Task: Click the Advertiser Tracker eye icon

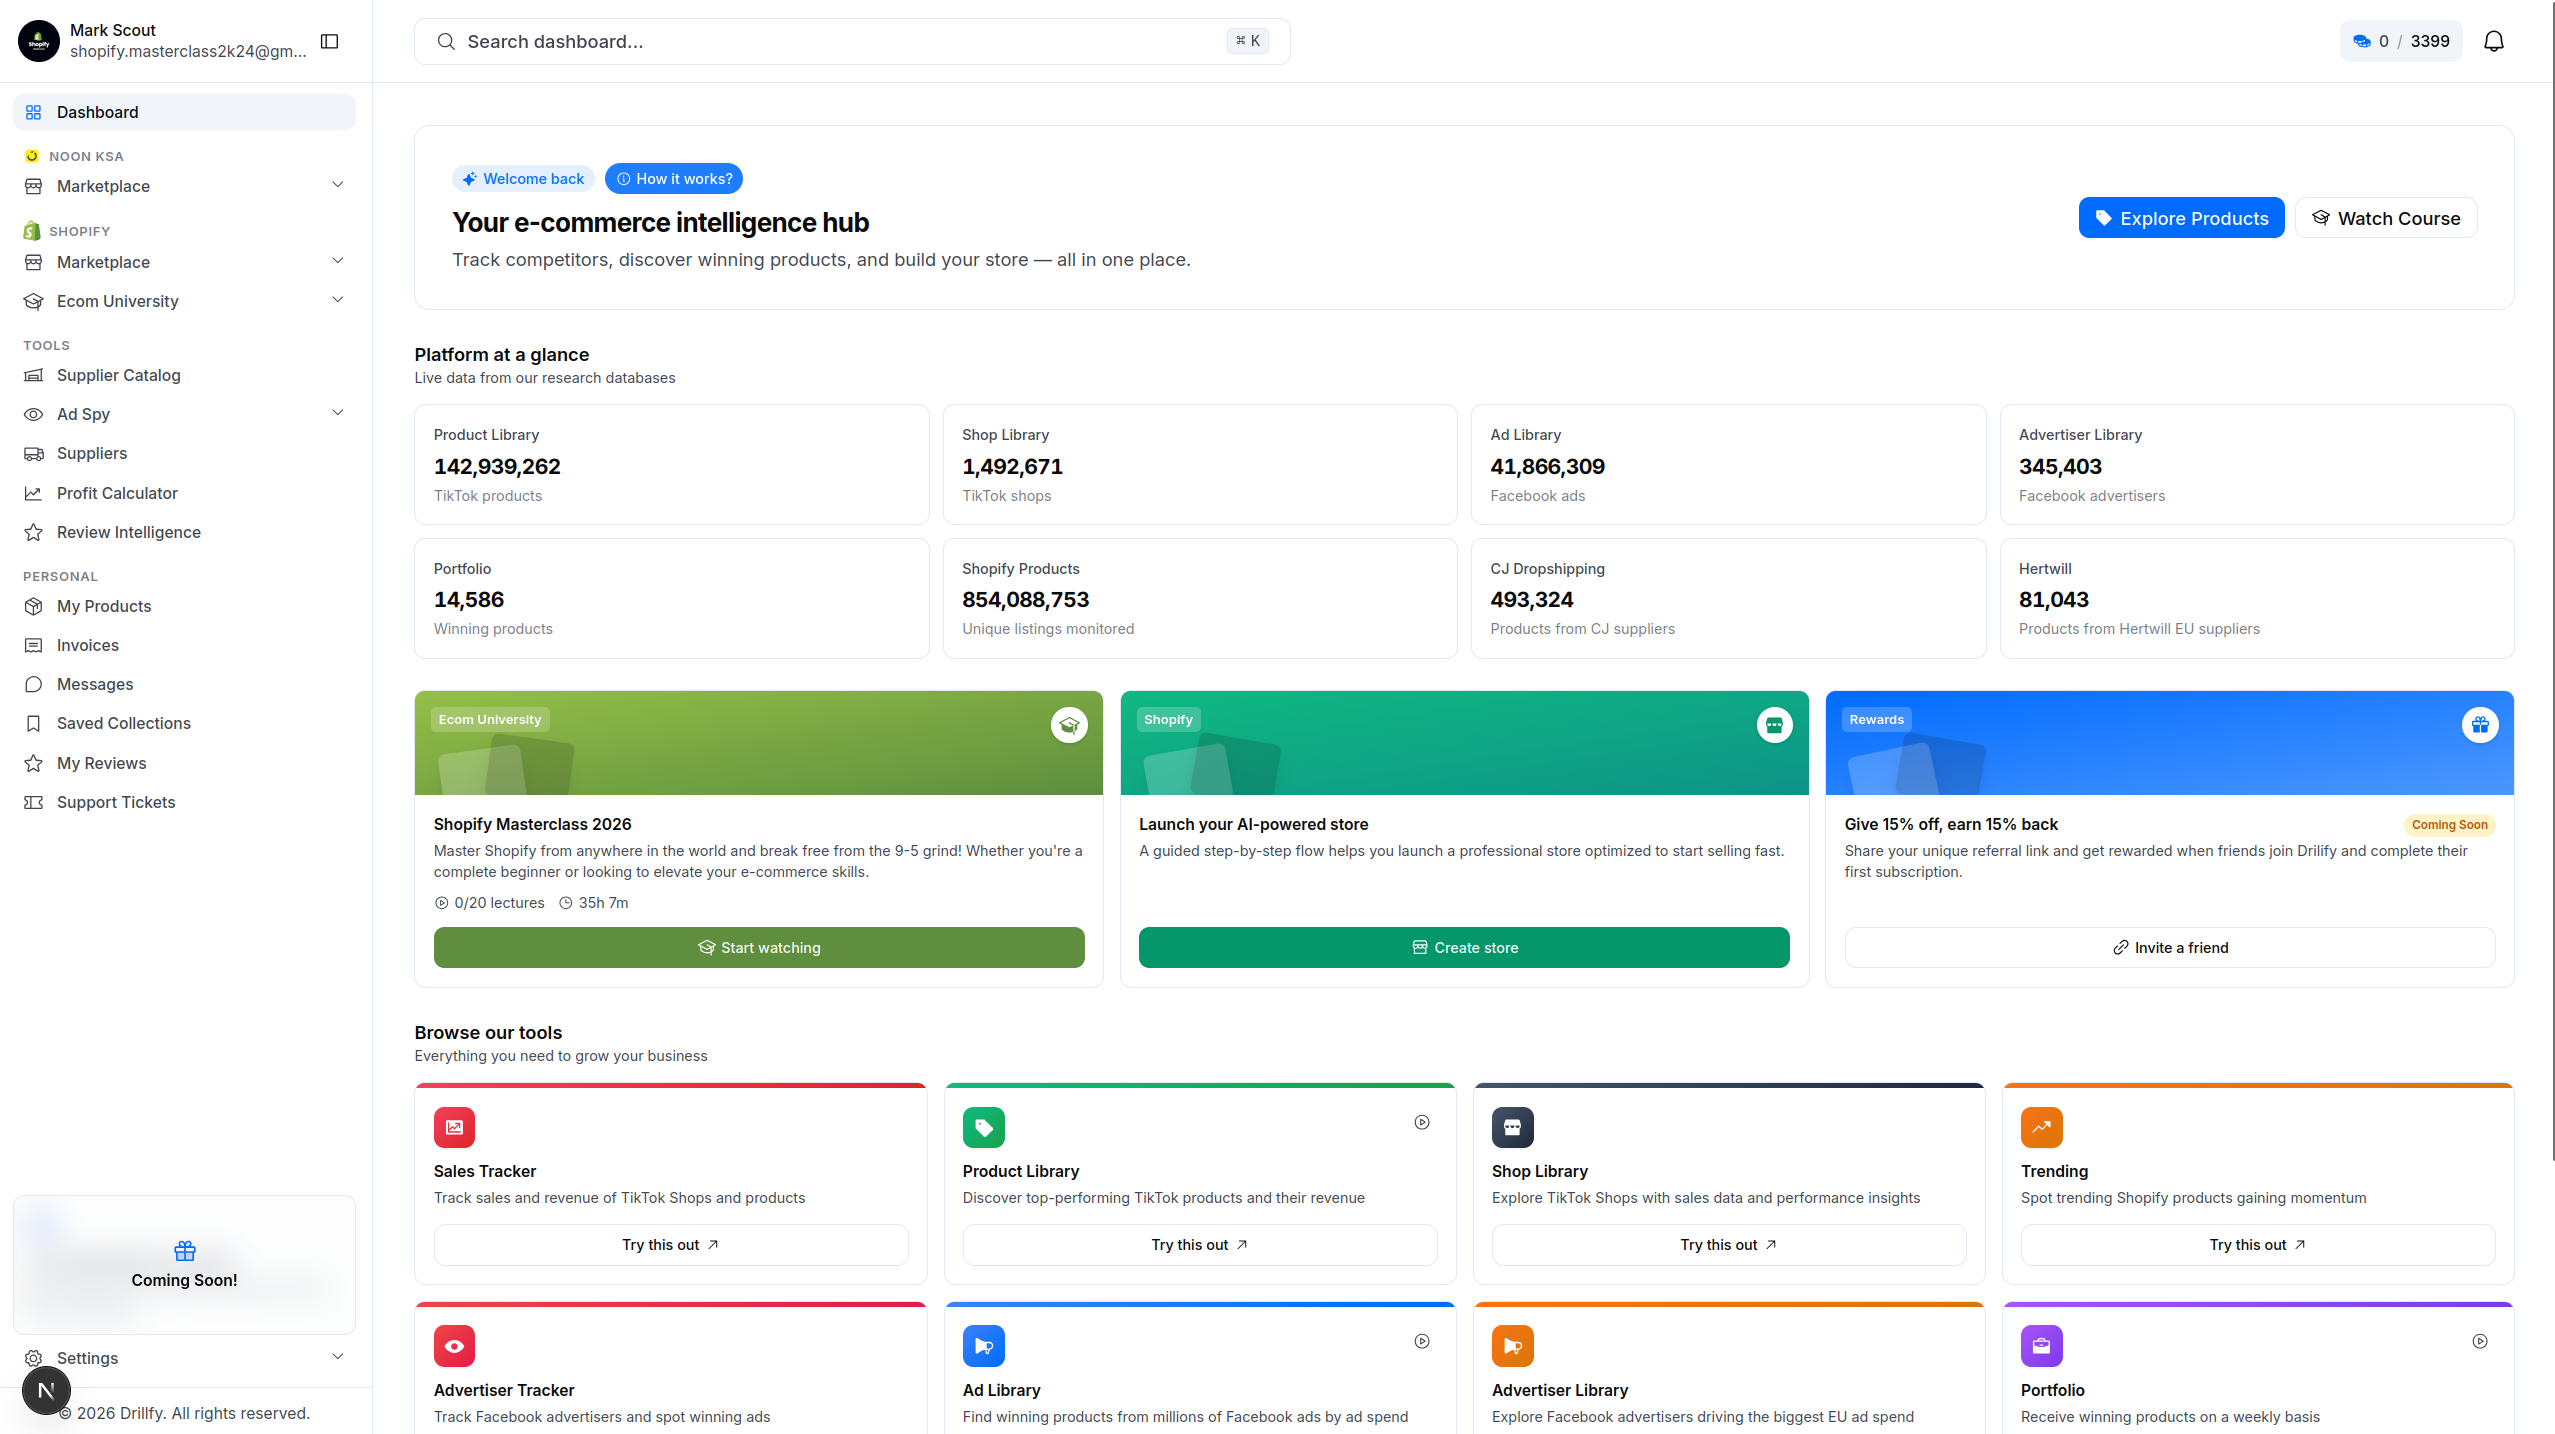Action: click(454, 1346)
